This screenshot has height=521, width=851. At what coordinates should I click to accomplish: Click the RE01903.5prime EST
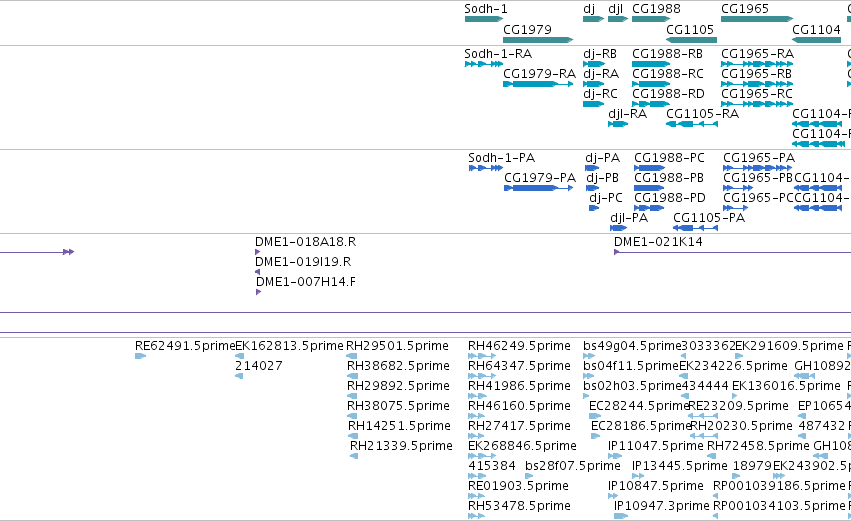476,497
